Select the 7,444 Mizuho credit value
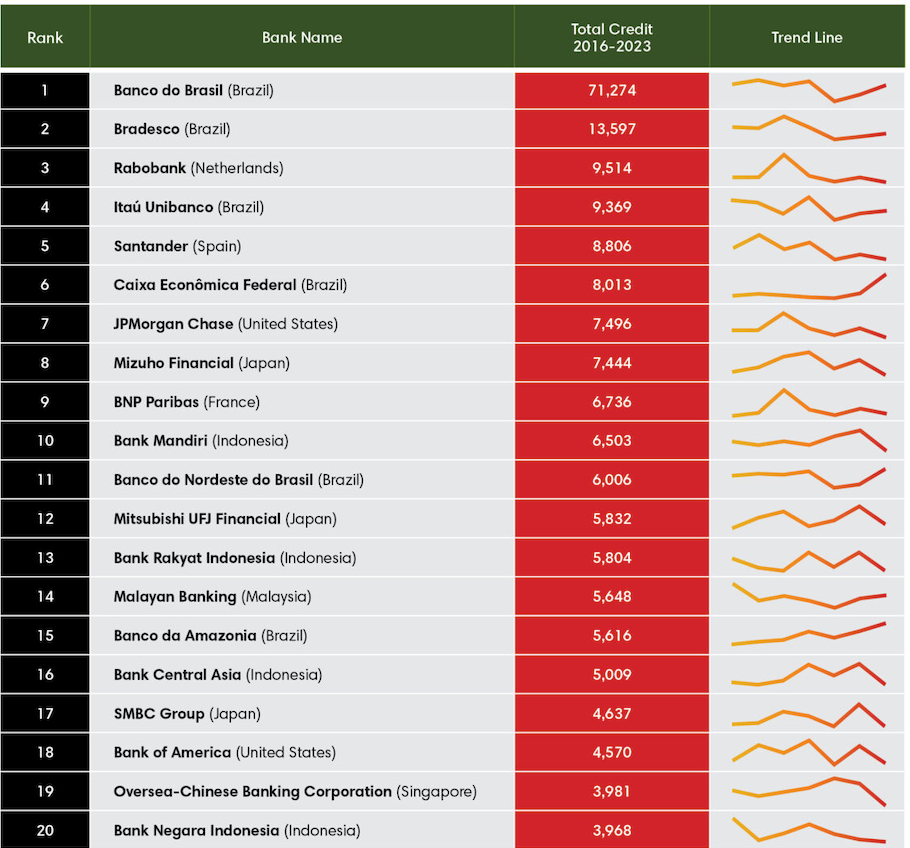This screenshot has height=848, width=910. pyautogui.click(x=612, y=363)
